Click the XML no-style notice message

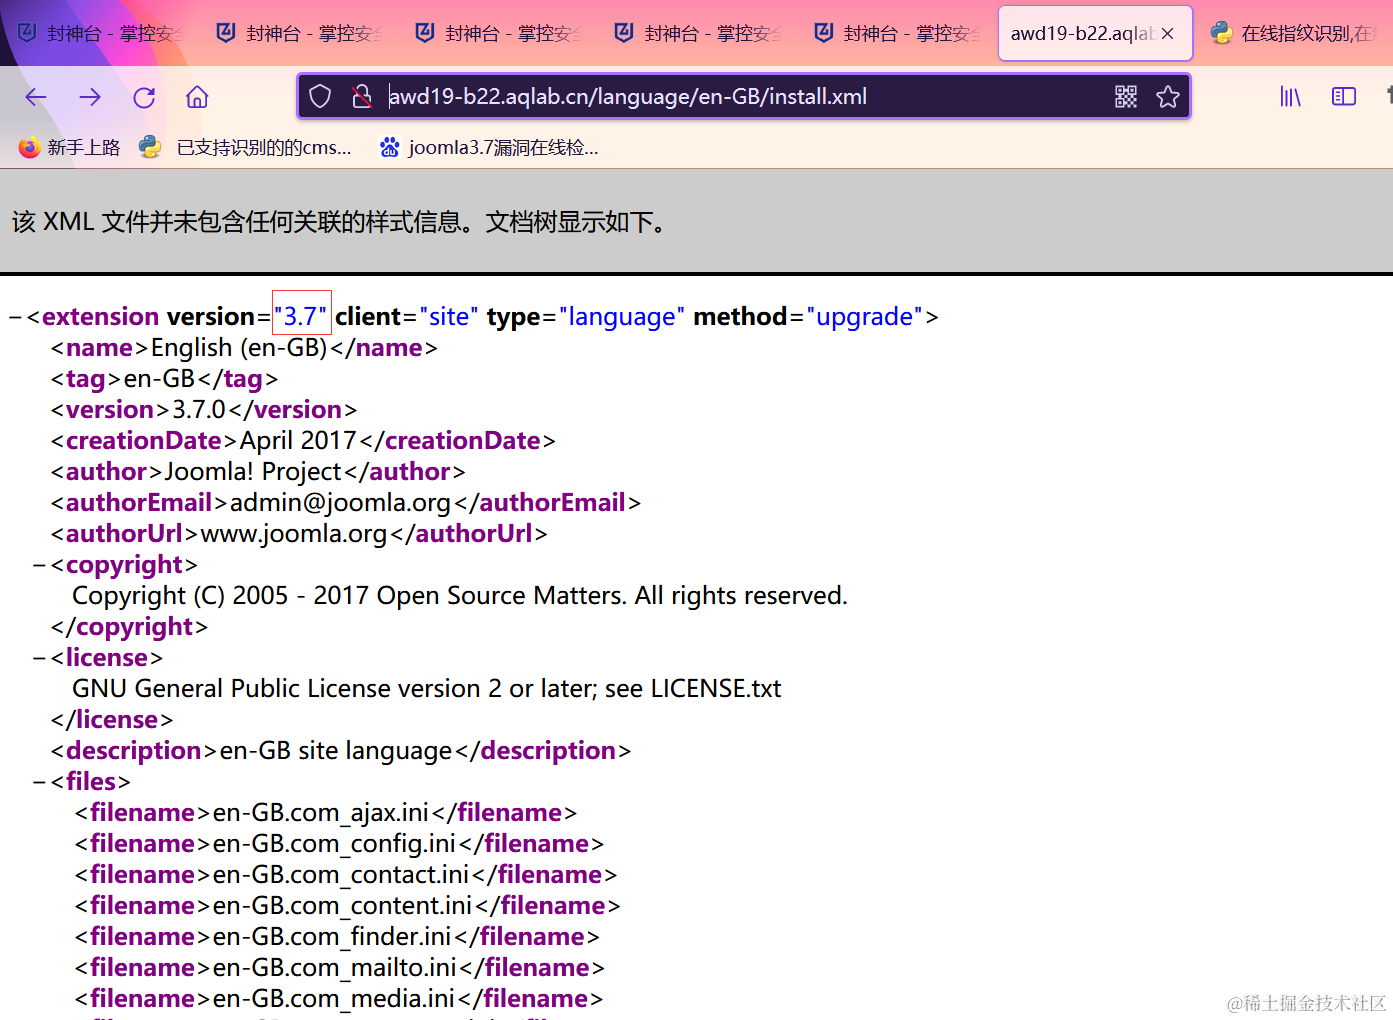coord(339,222)
